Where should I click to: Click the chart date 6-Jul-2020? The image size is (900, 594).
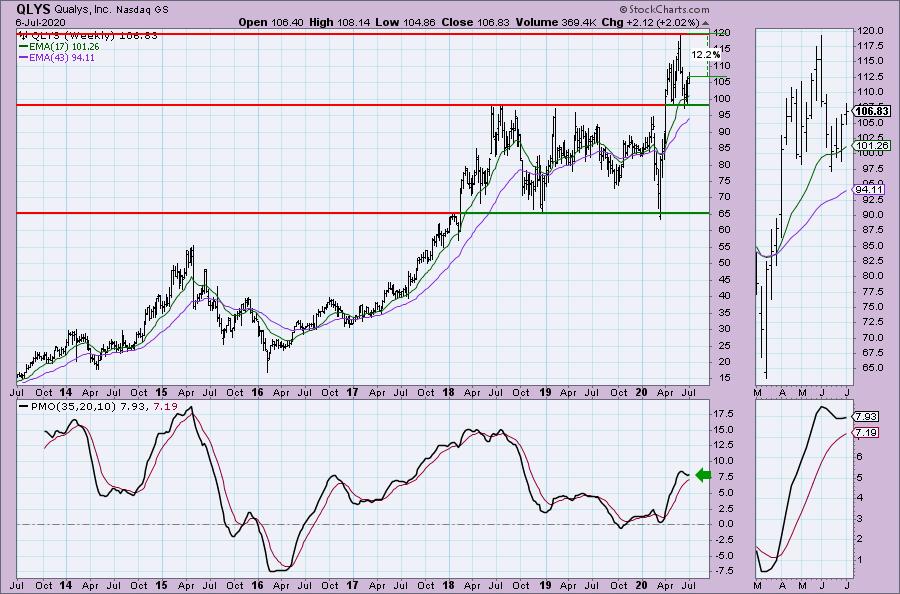tap(40, 22)
